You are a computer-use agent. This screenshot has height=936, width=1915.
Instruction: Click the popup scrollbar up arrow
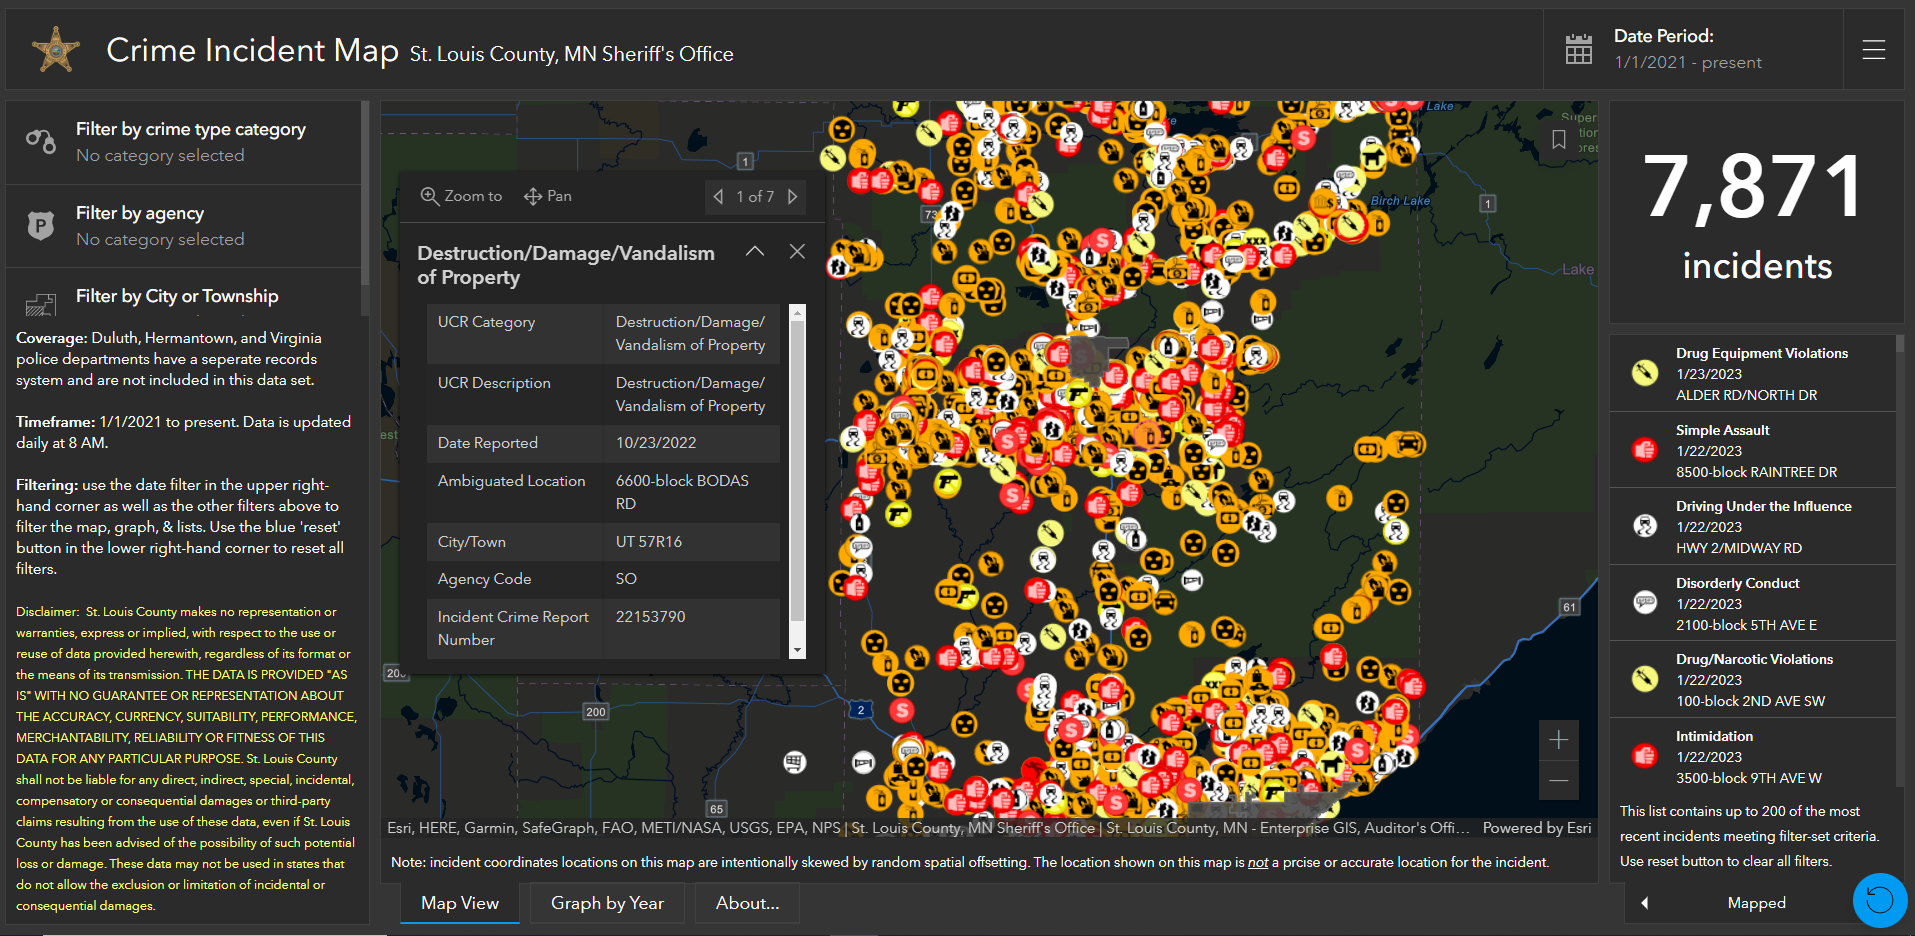tap(797, 313)
